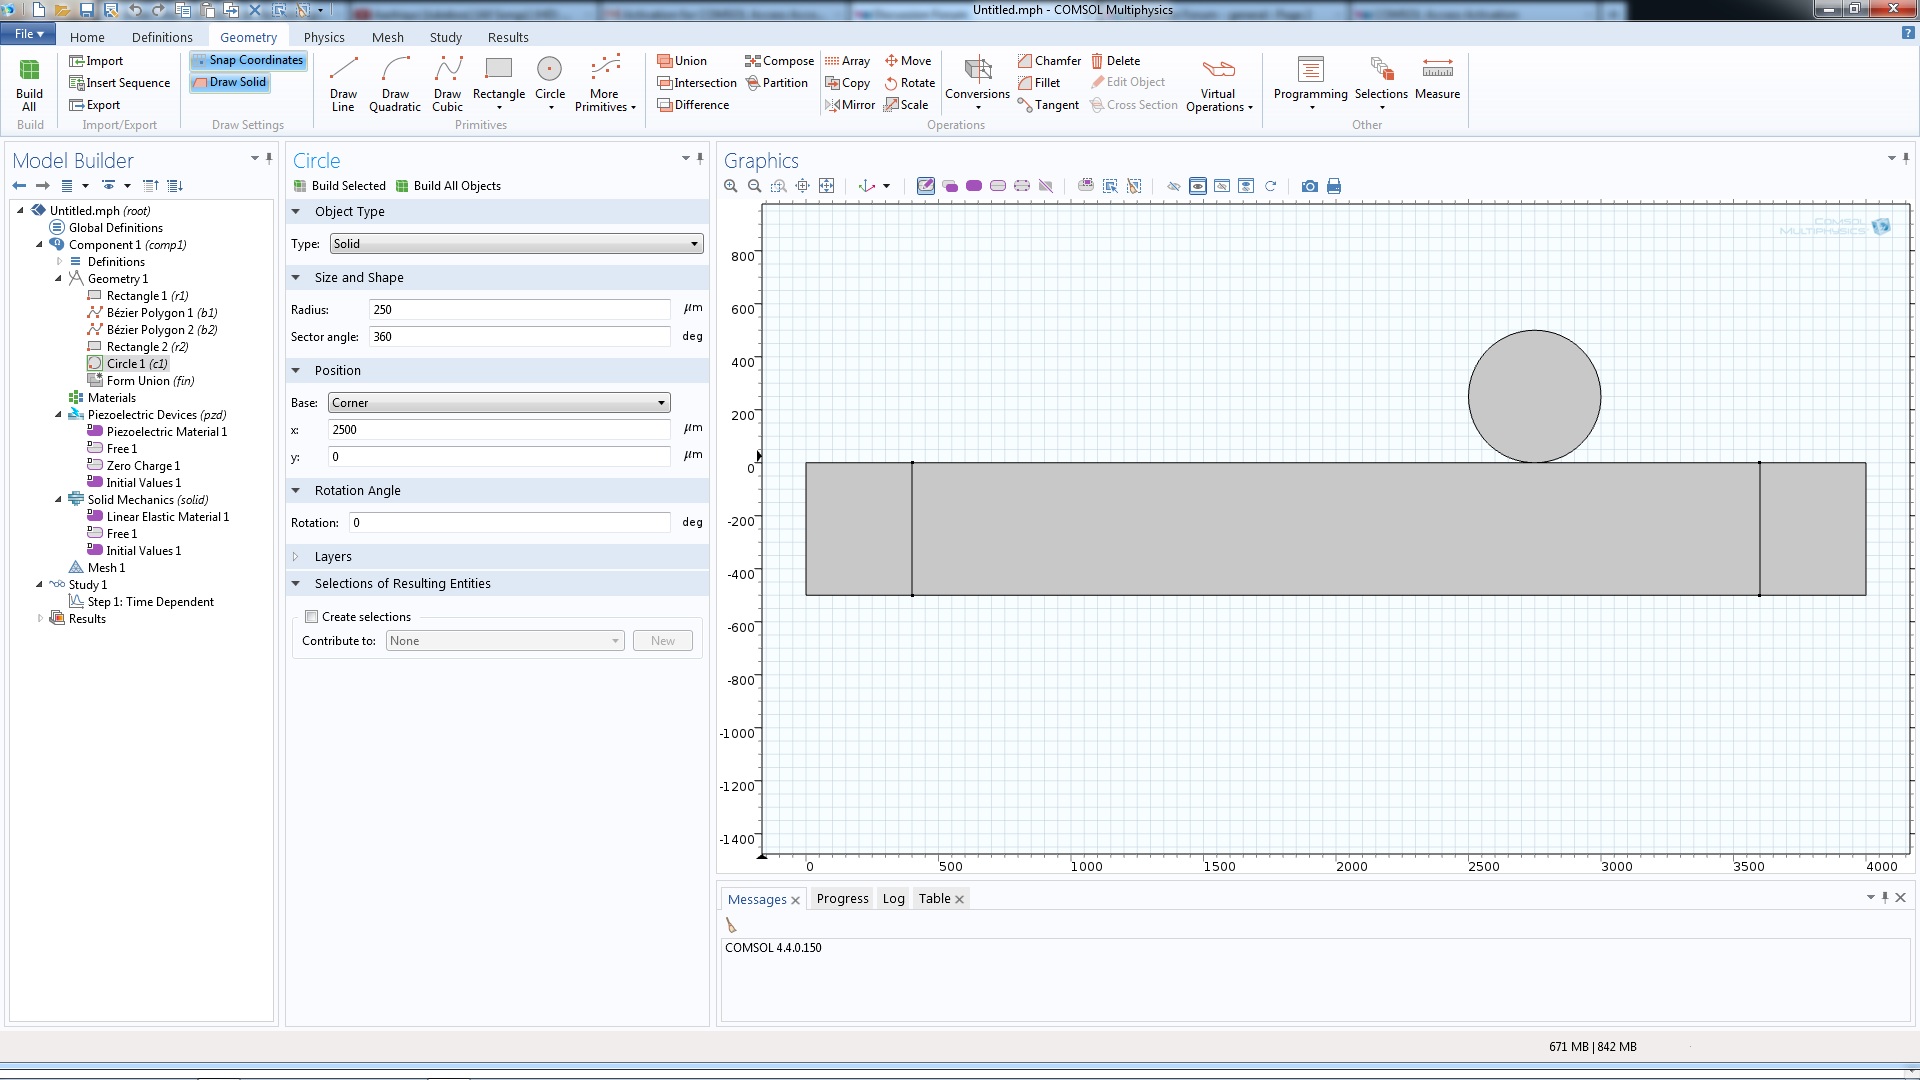
Task: Toggle the Snap Coordinates option
Action: click(248, 60)
